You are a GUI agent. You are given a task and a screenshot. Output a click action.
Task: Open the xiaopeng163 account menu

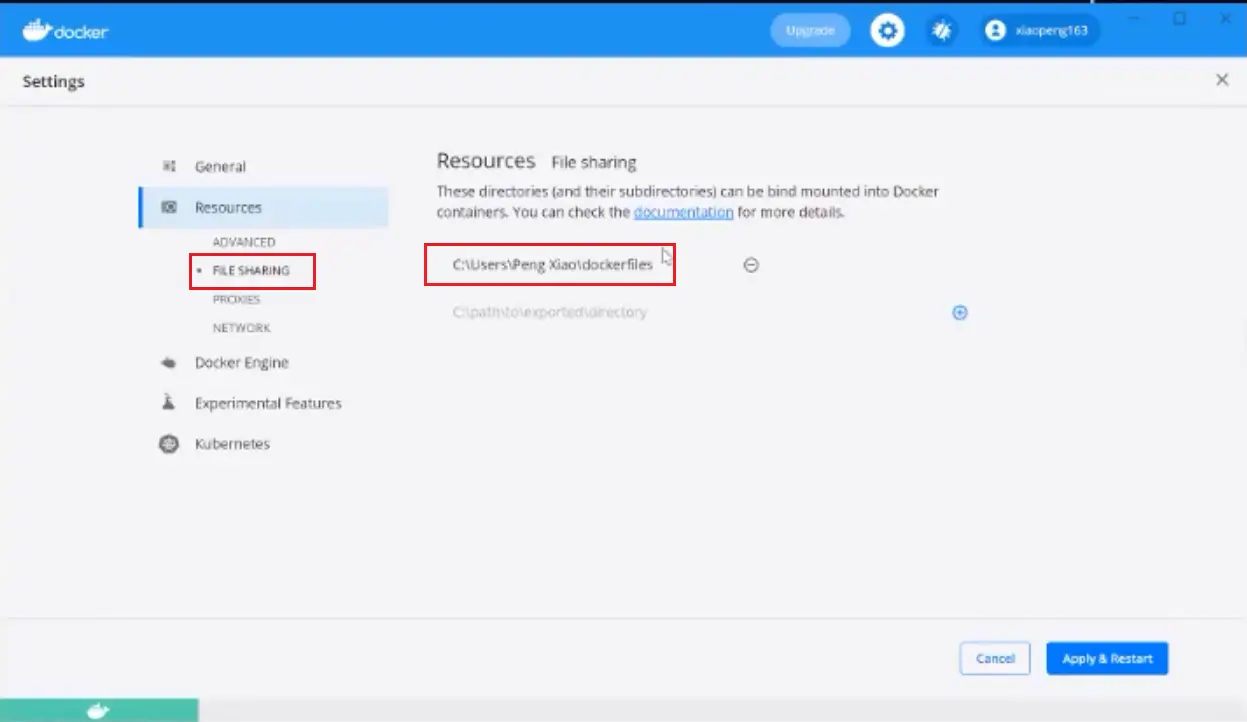pyautogui.click(x=1038, y=31)
